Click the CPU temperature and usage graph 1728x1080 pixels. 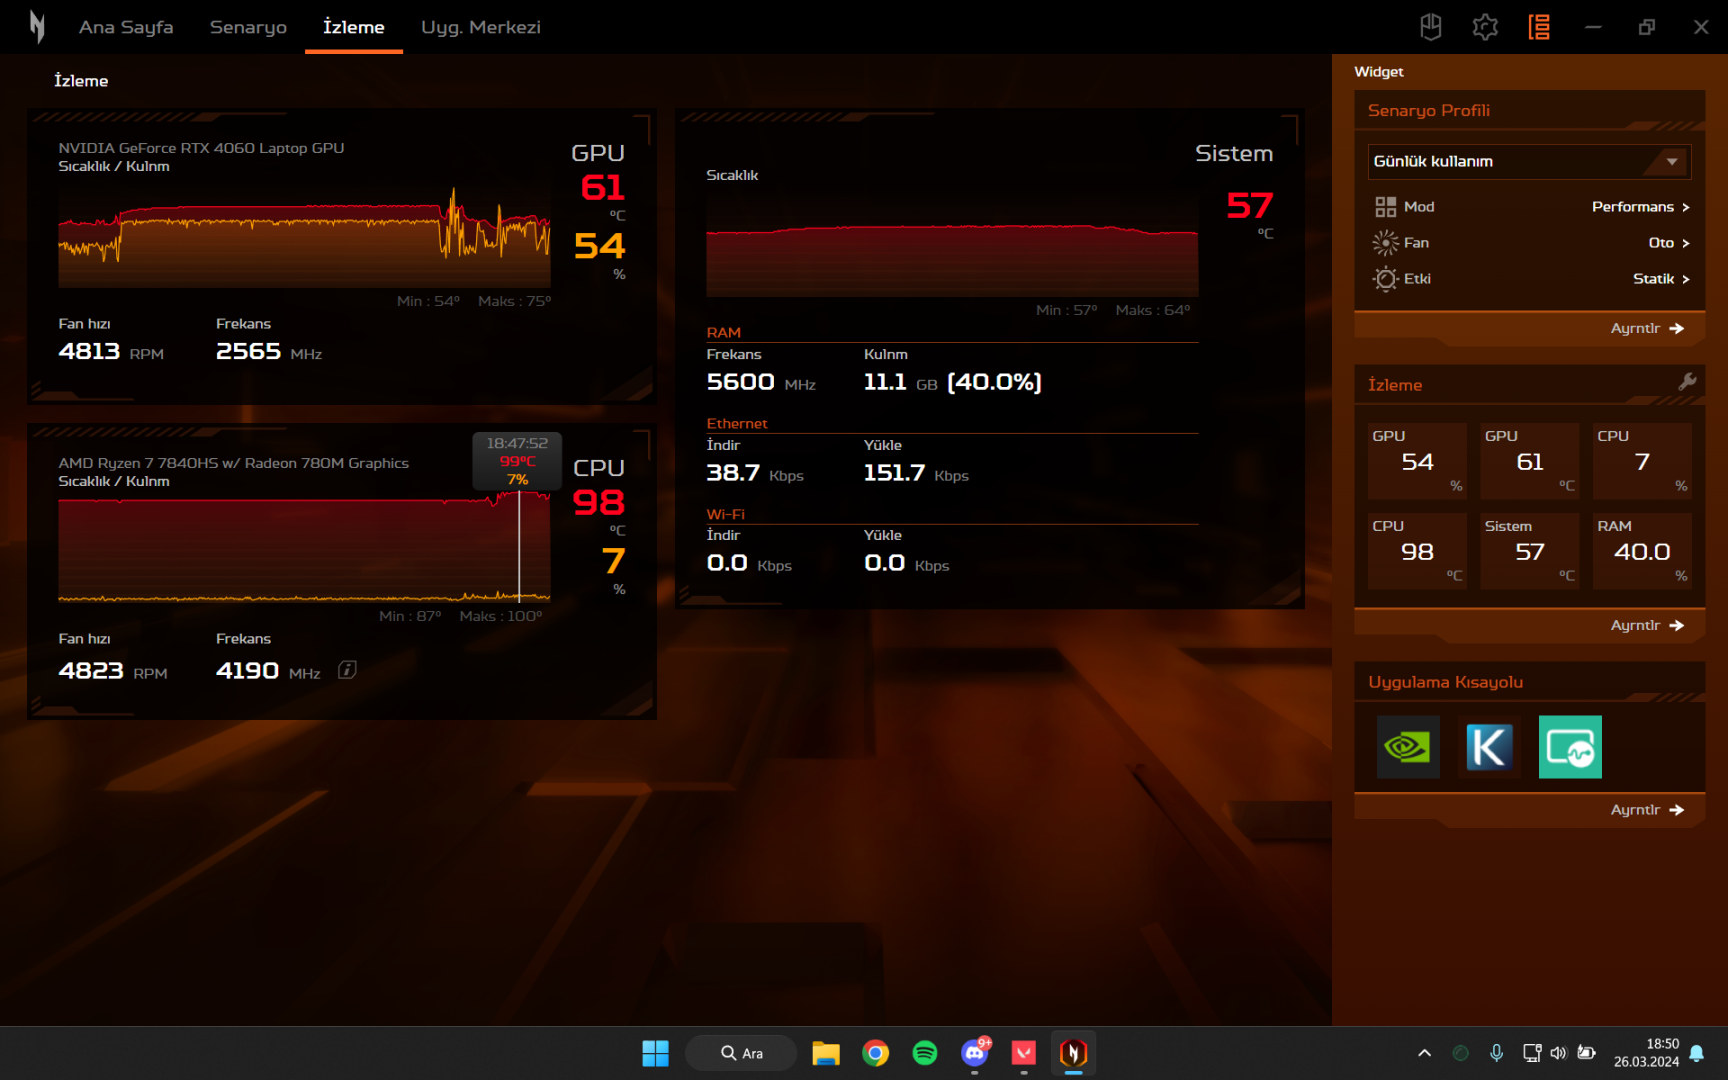pos(305,547)
